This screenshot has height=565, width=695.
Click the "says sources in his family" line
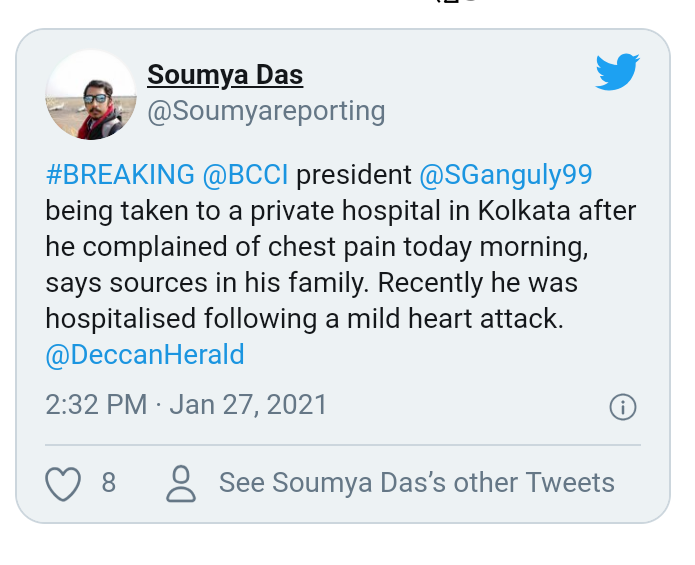tap(207, 283)
